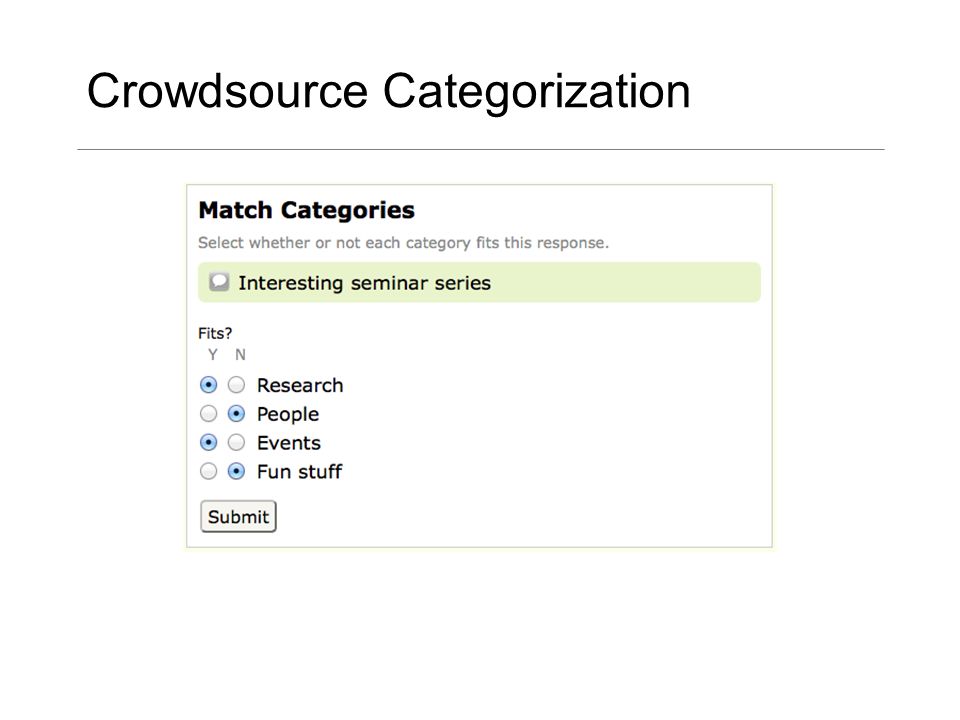Select Yes radio for Research

(x=209, y=385)
